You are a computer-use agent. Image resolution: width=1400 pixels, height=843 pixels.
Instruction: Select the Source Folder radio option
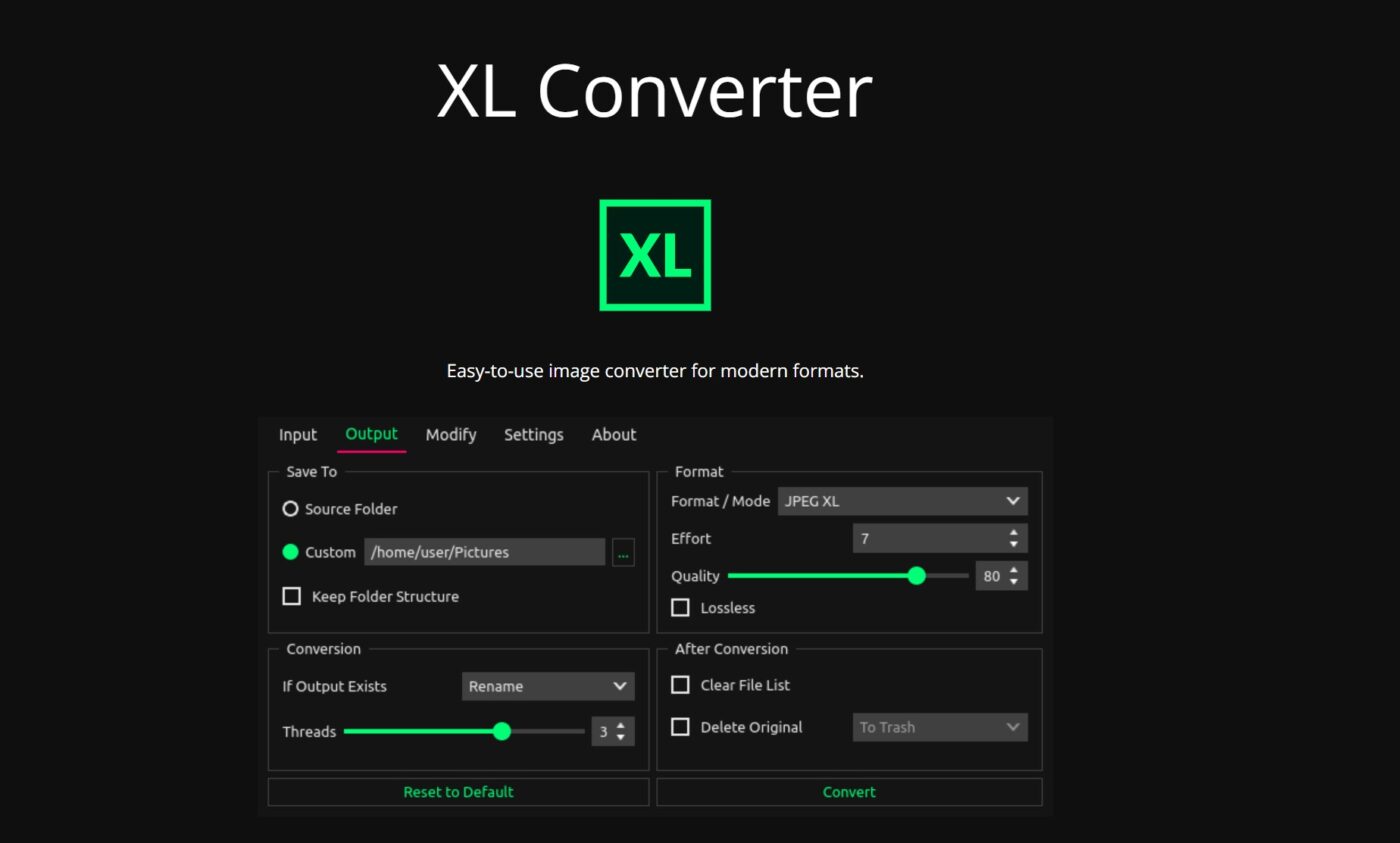(x=291, y=509)
